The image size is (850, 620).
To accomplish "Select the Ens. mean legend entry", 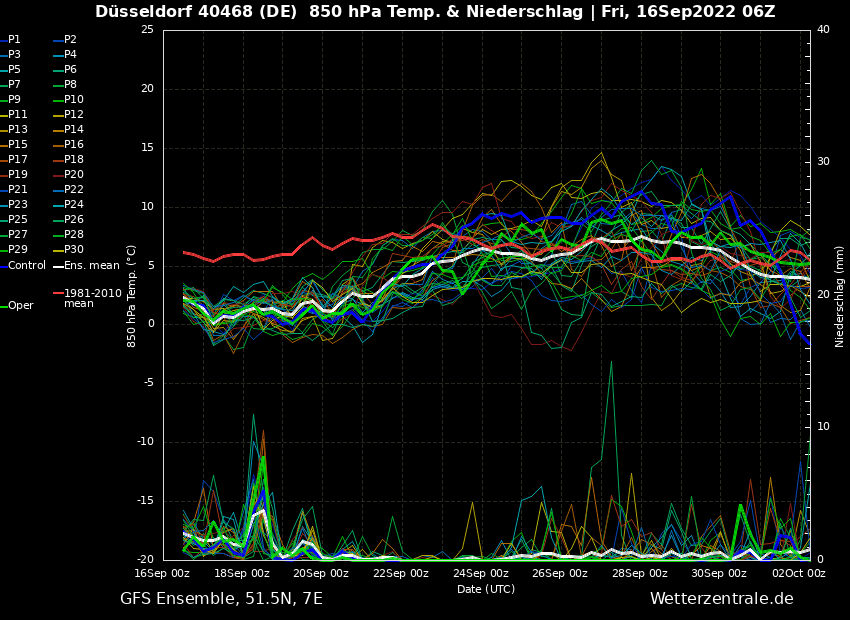I will 91,265.
